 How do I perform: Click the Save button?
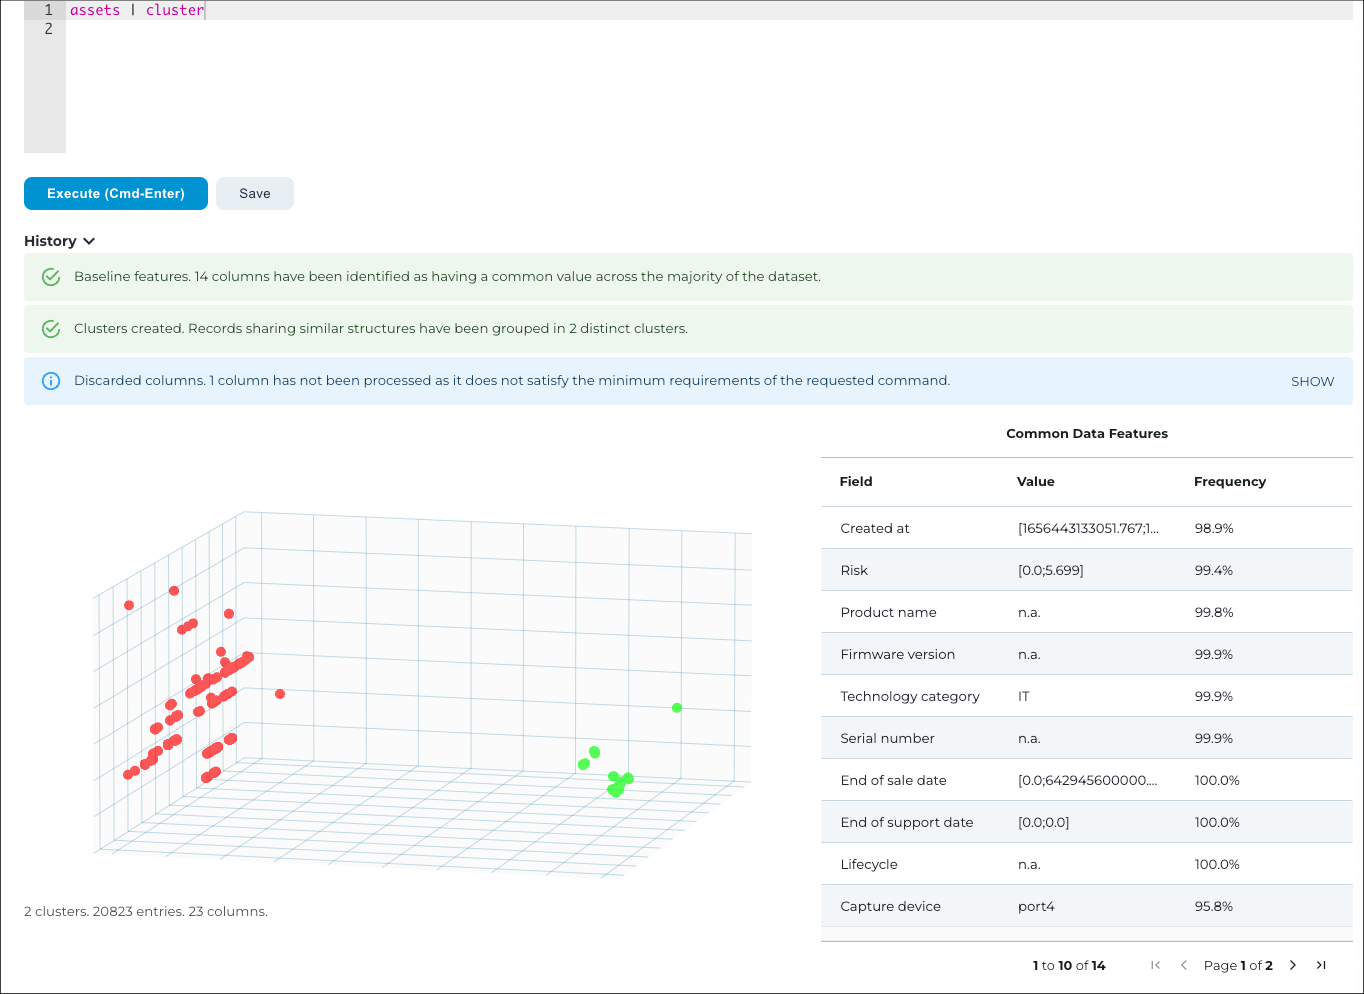255,194
